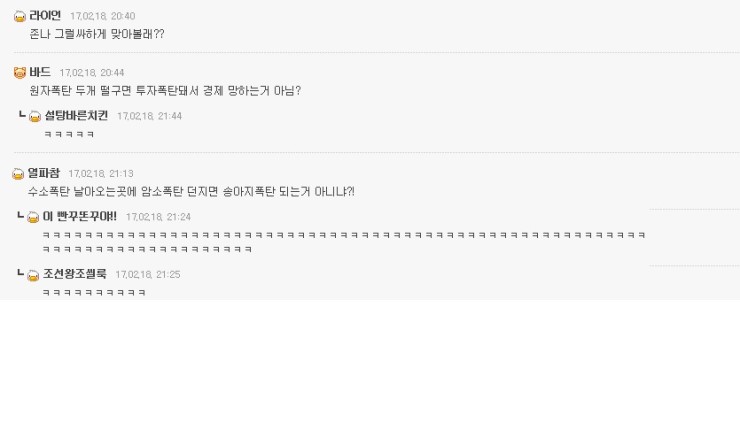The width and height of the screenshot is (740, 430).
Task: Click the comment text starting with 원자폭탄
Action: [165, 91]
